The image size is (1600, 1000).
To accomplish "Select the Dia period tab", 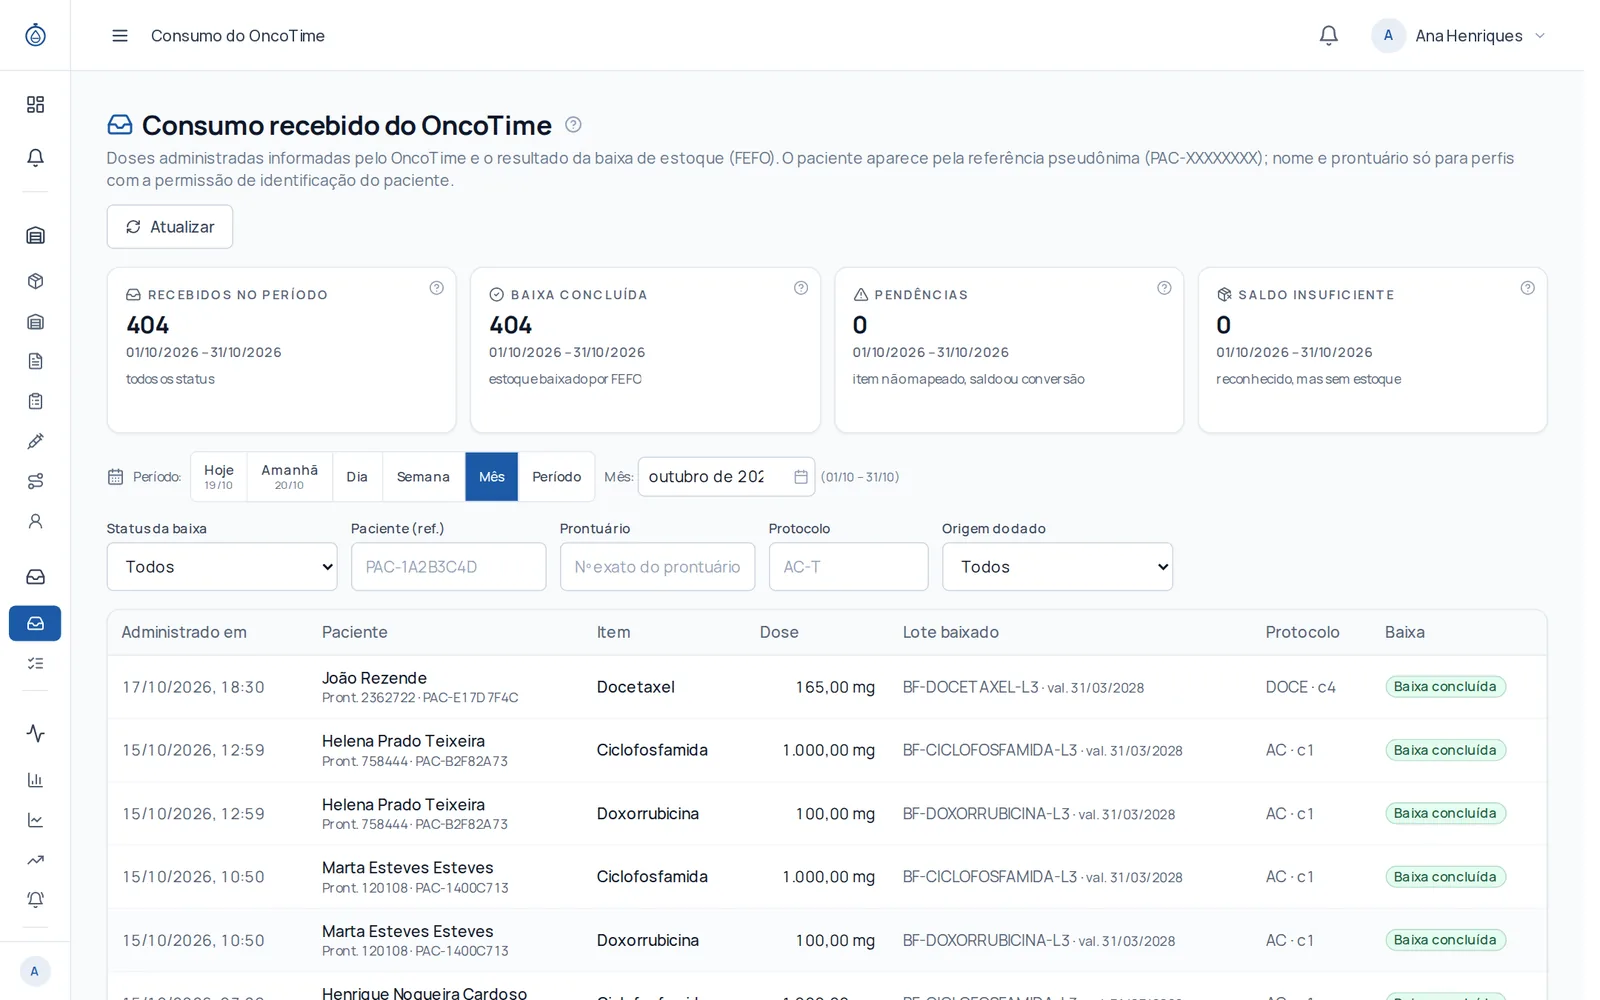I will pos(357,476).
